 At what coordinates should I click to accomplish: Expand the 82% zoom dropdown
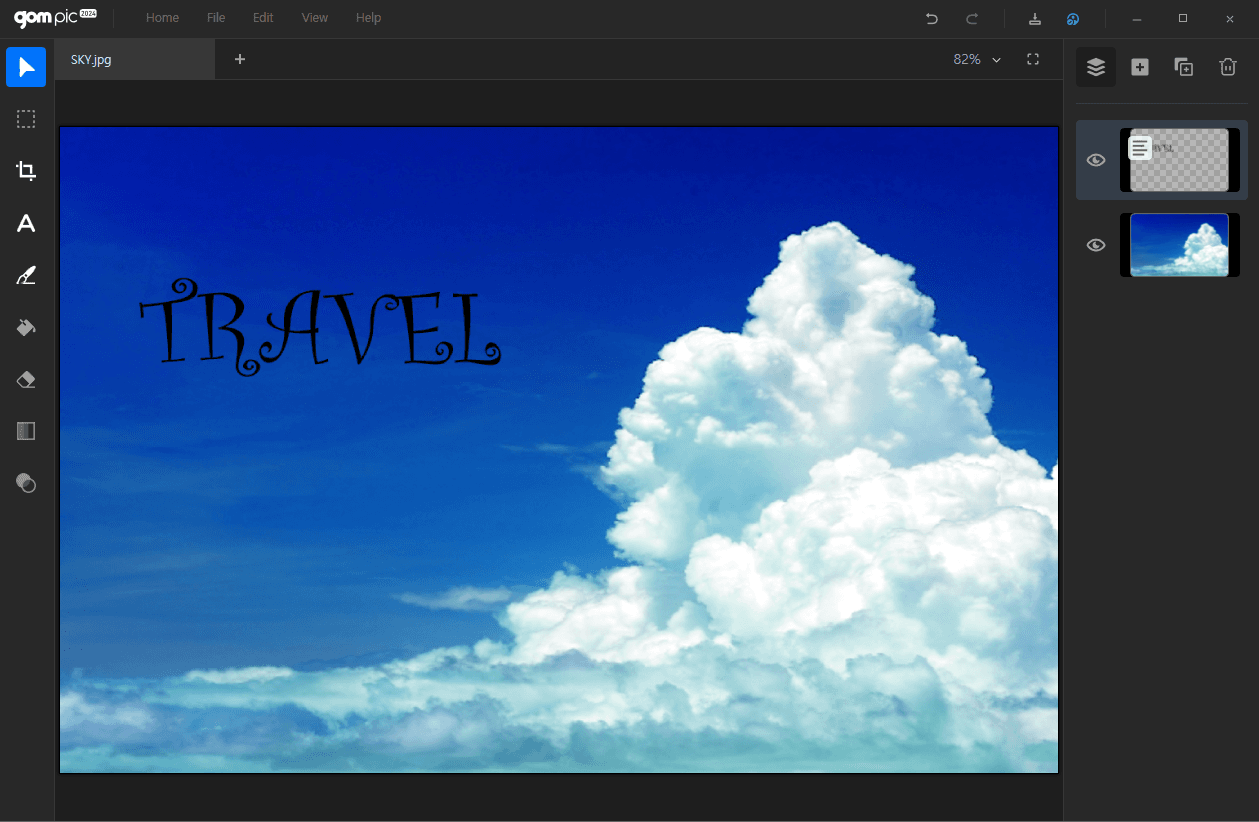[x=977, y=60]
